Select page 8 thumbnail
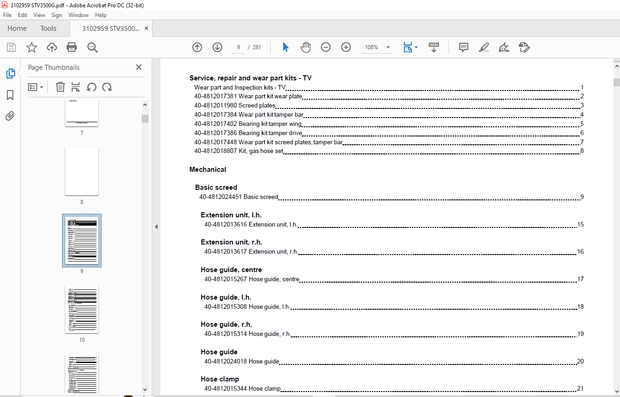The image size is (620, 397). 82,172
